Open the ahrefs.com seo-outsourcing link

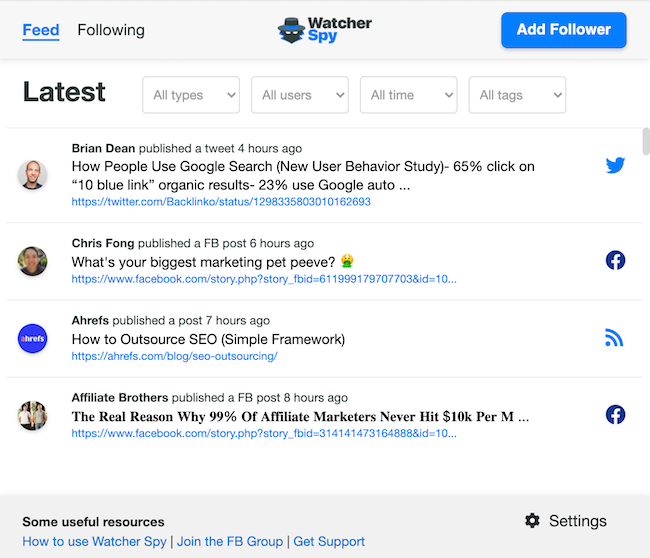[x=175, y=356]
